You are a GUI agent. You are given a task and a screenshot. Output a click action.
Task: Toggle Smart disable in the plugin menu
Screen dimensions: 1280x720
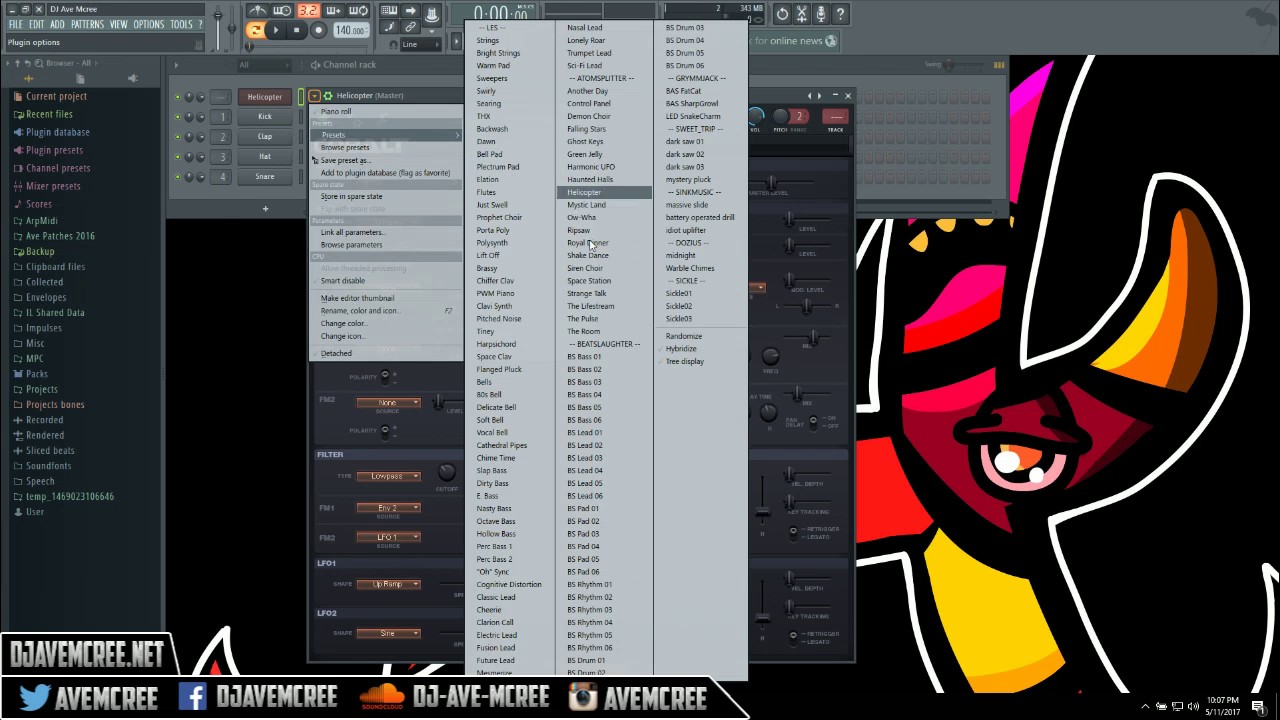[343, 281]
